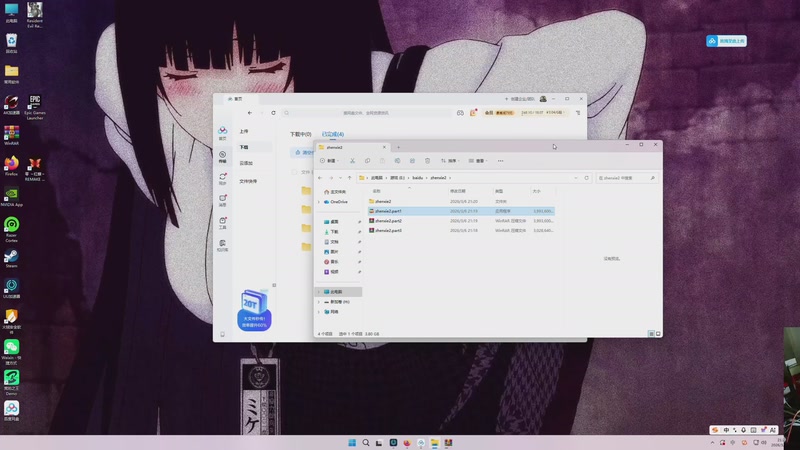Click the taskbar Search icon

(366, 442)
